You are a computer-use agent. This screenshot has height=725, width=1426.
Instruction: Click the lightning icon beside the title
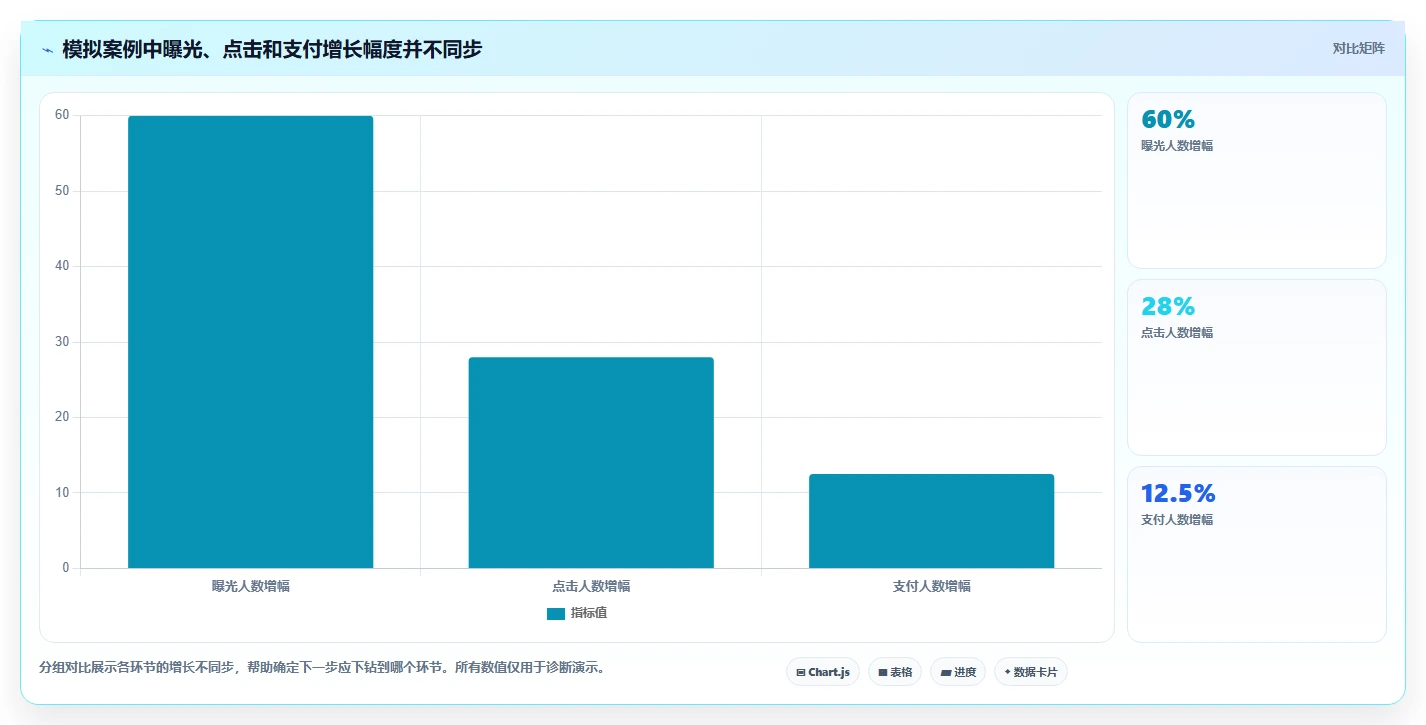(x=47, y=49)
